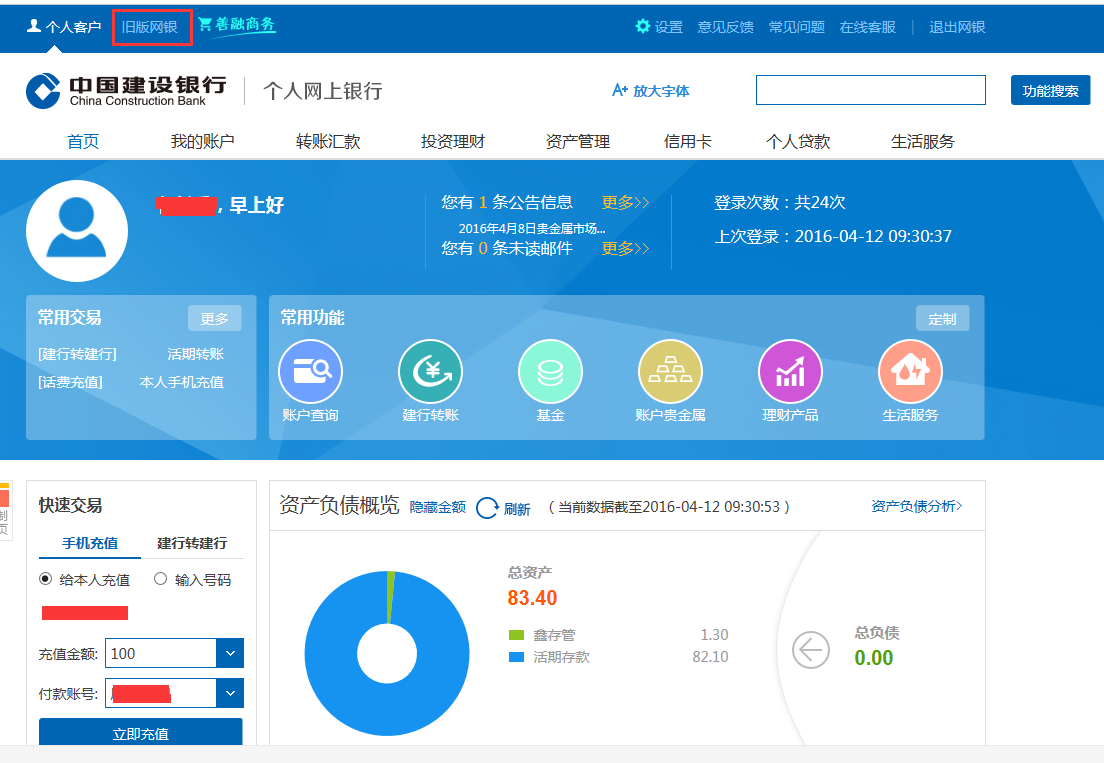Click the 功能搜索 search button
The height and width of the screenshot is (763, 1104).
tap(1050, 90)
